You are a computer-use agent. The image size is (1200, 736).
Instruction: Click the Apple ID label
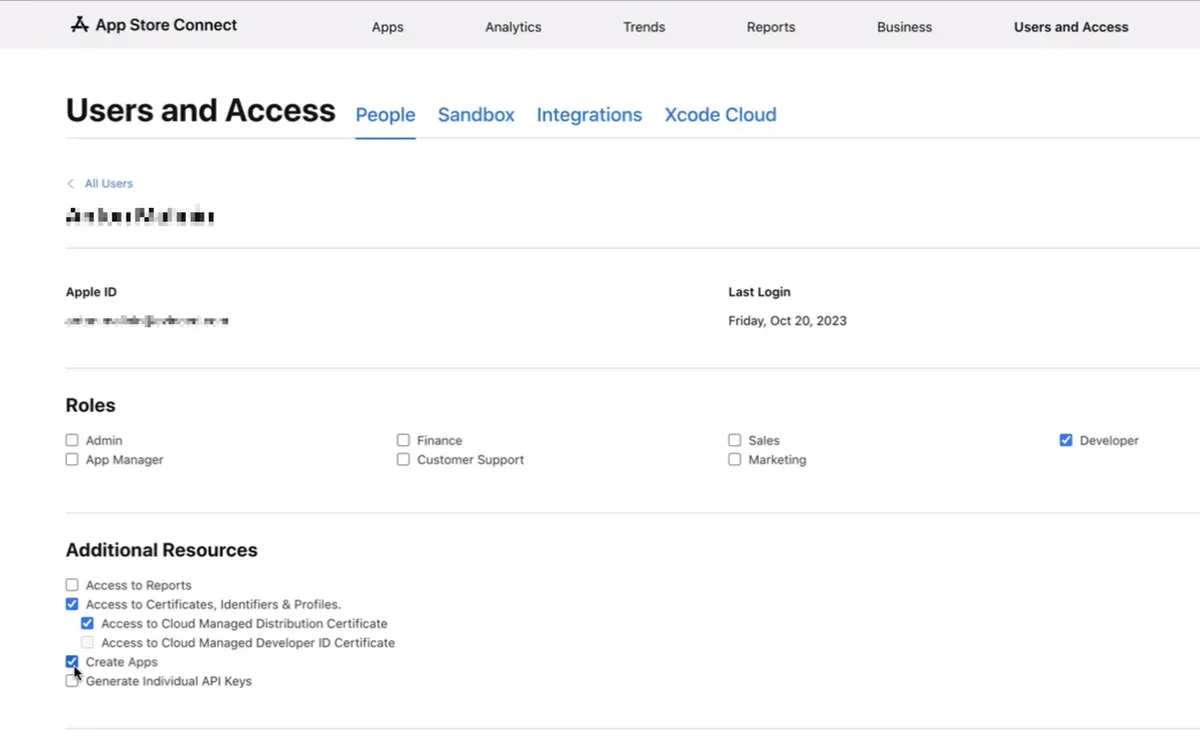91,292
